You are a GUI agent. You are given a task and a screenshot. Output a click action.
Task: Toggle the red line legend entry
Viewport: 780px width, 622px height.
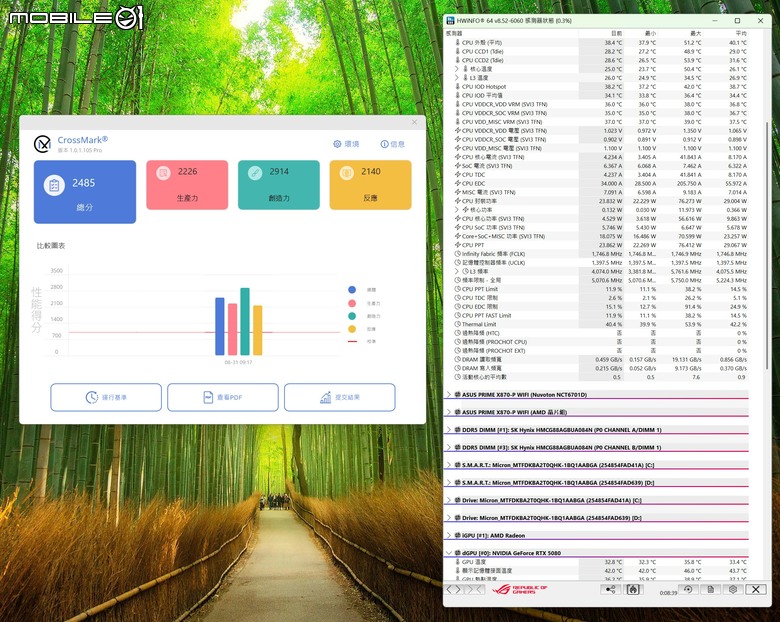352,341
